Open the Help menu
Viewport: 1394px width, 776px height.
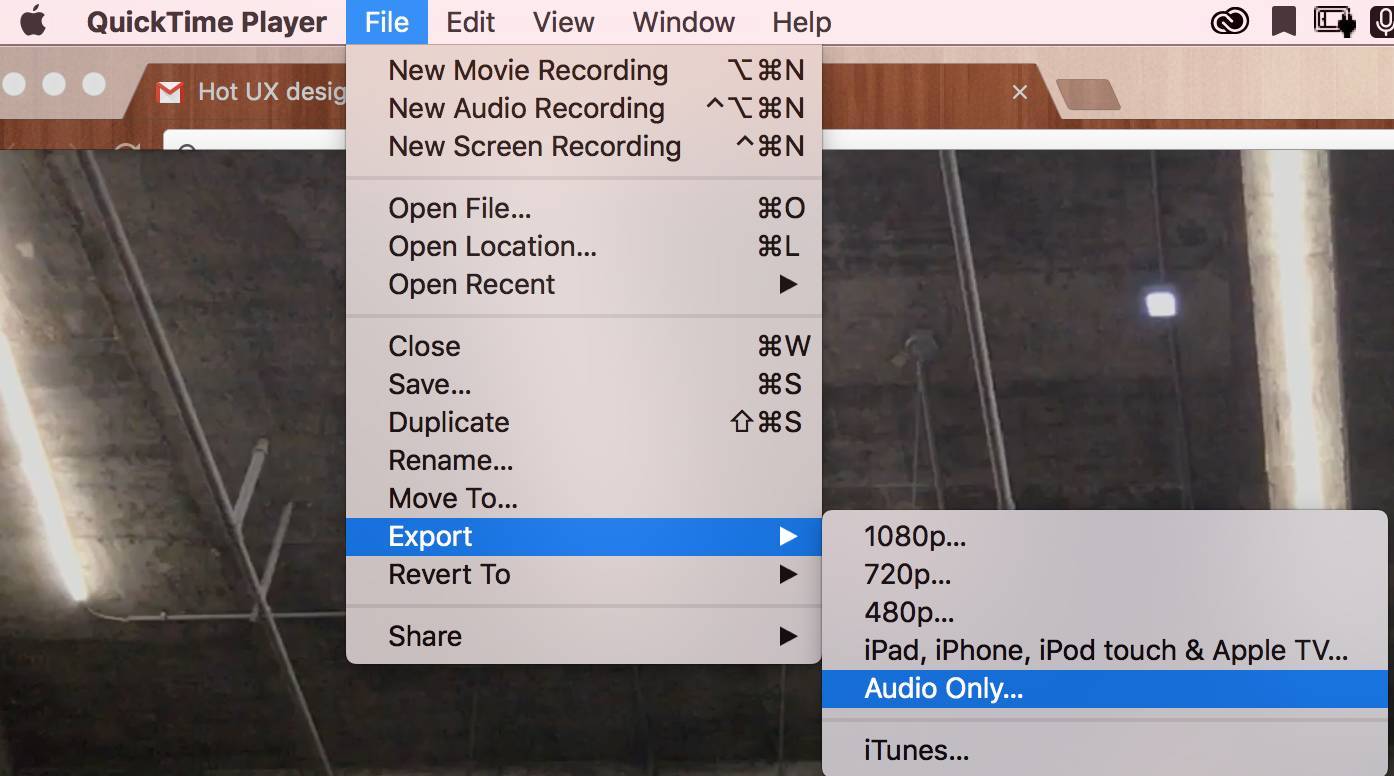[802, 22]
